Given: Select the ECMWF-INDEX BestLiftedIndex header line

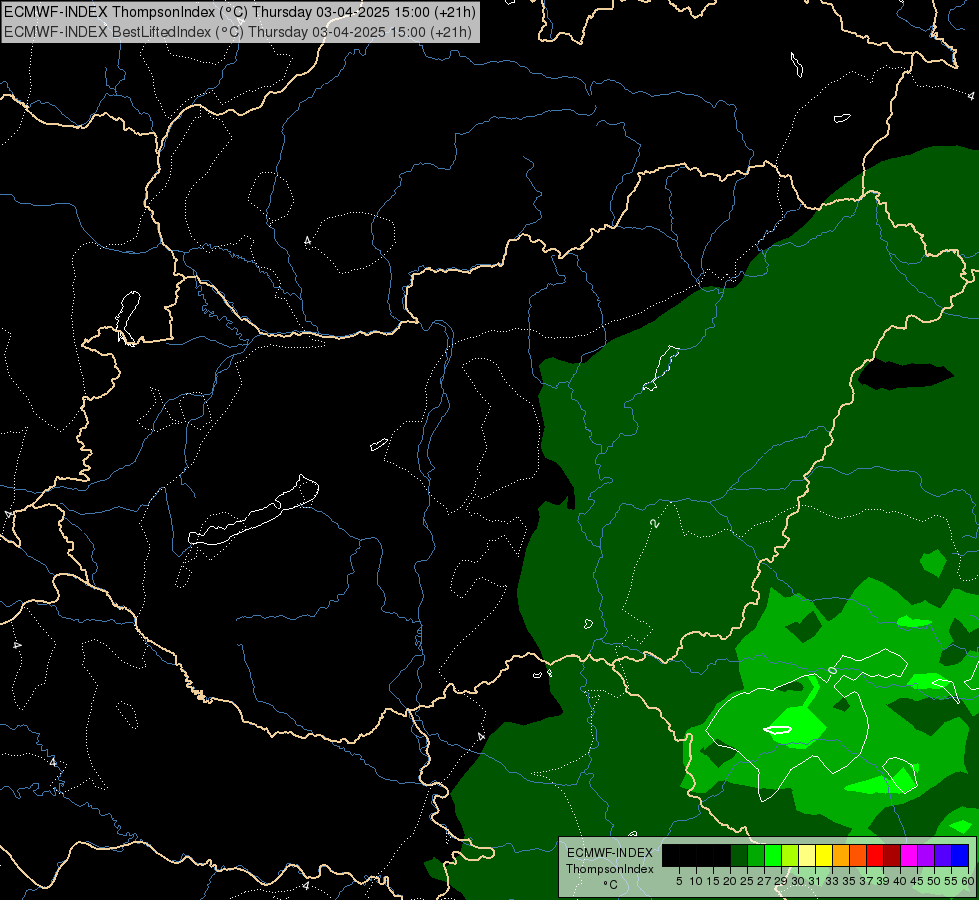Looking at the screenshot, I should 238,32.
